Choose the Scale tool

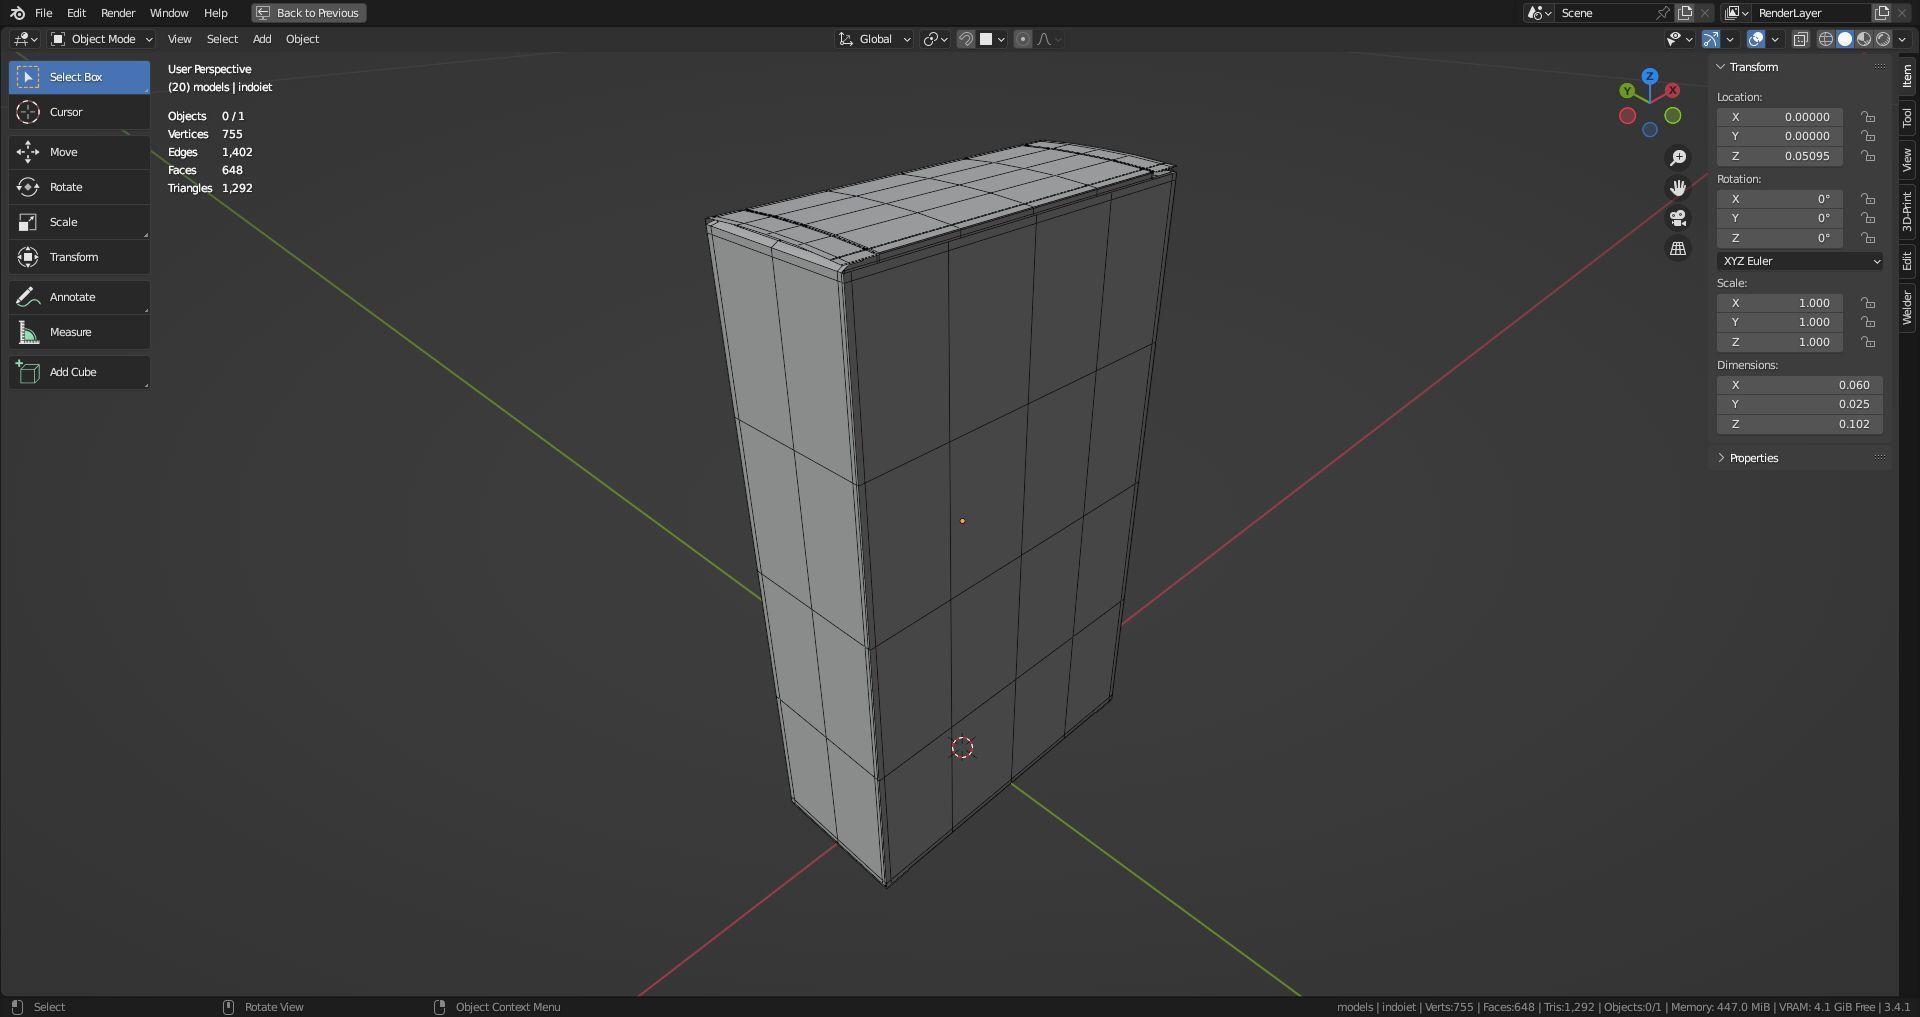[x=79, y=222]
